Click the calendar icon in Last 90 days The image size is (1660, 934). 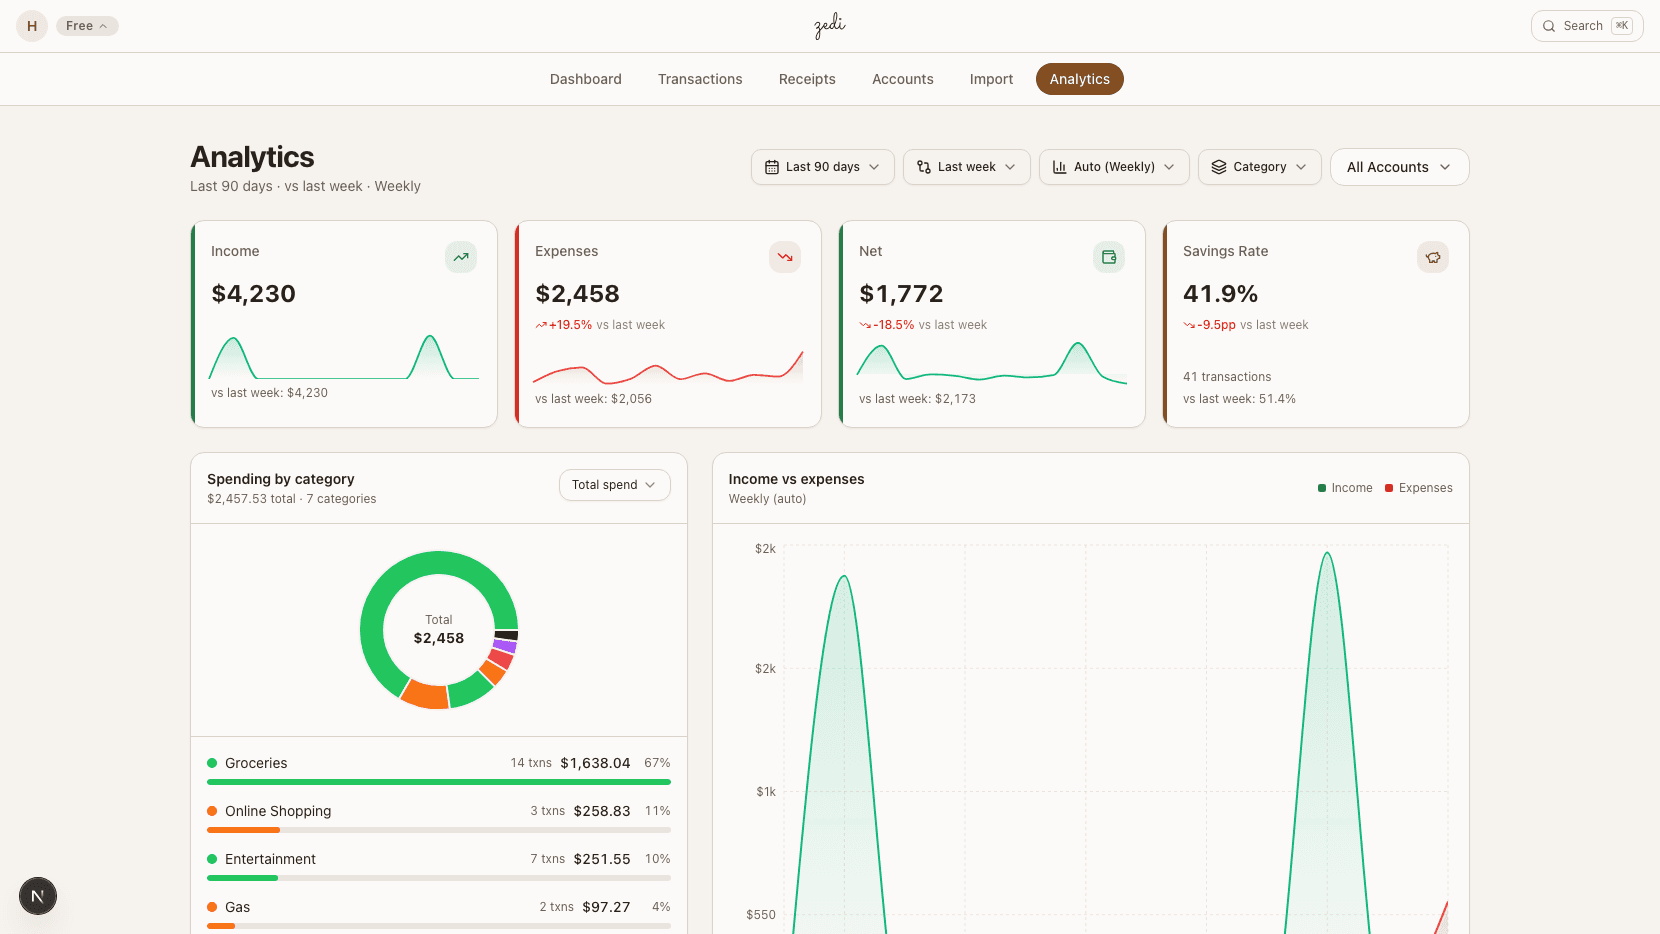[772, 167]
